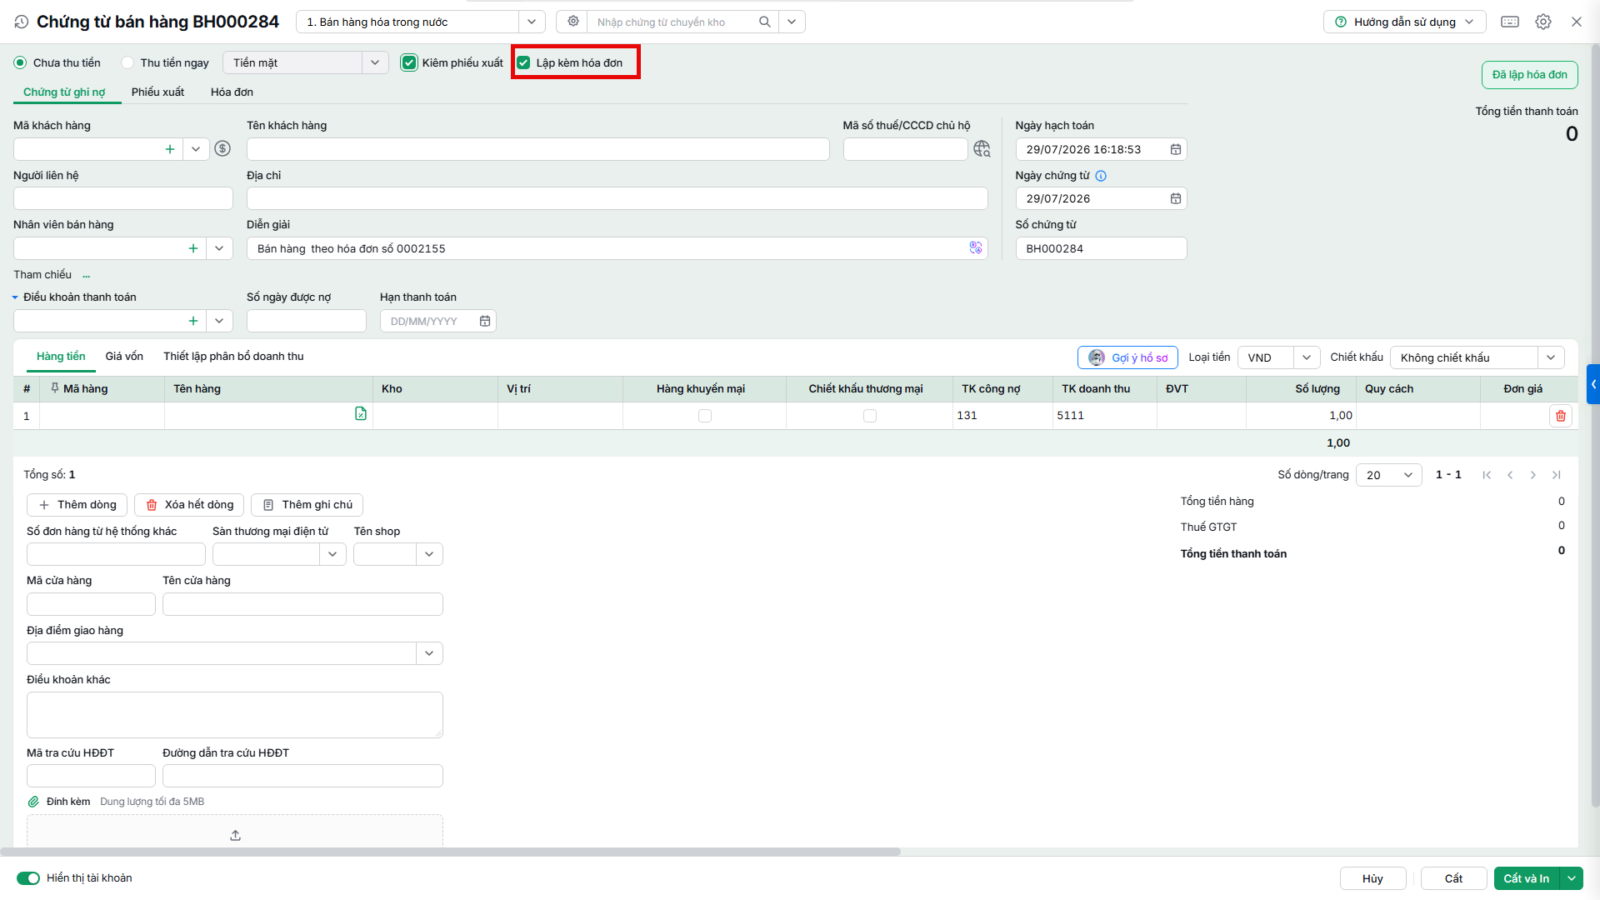This screenshot has height=900, width=1600.
Task: Go to the last page of rows
Action: coord(1556,475)
